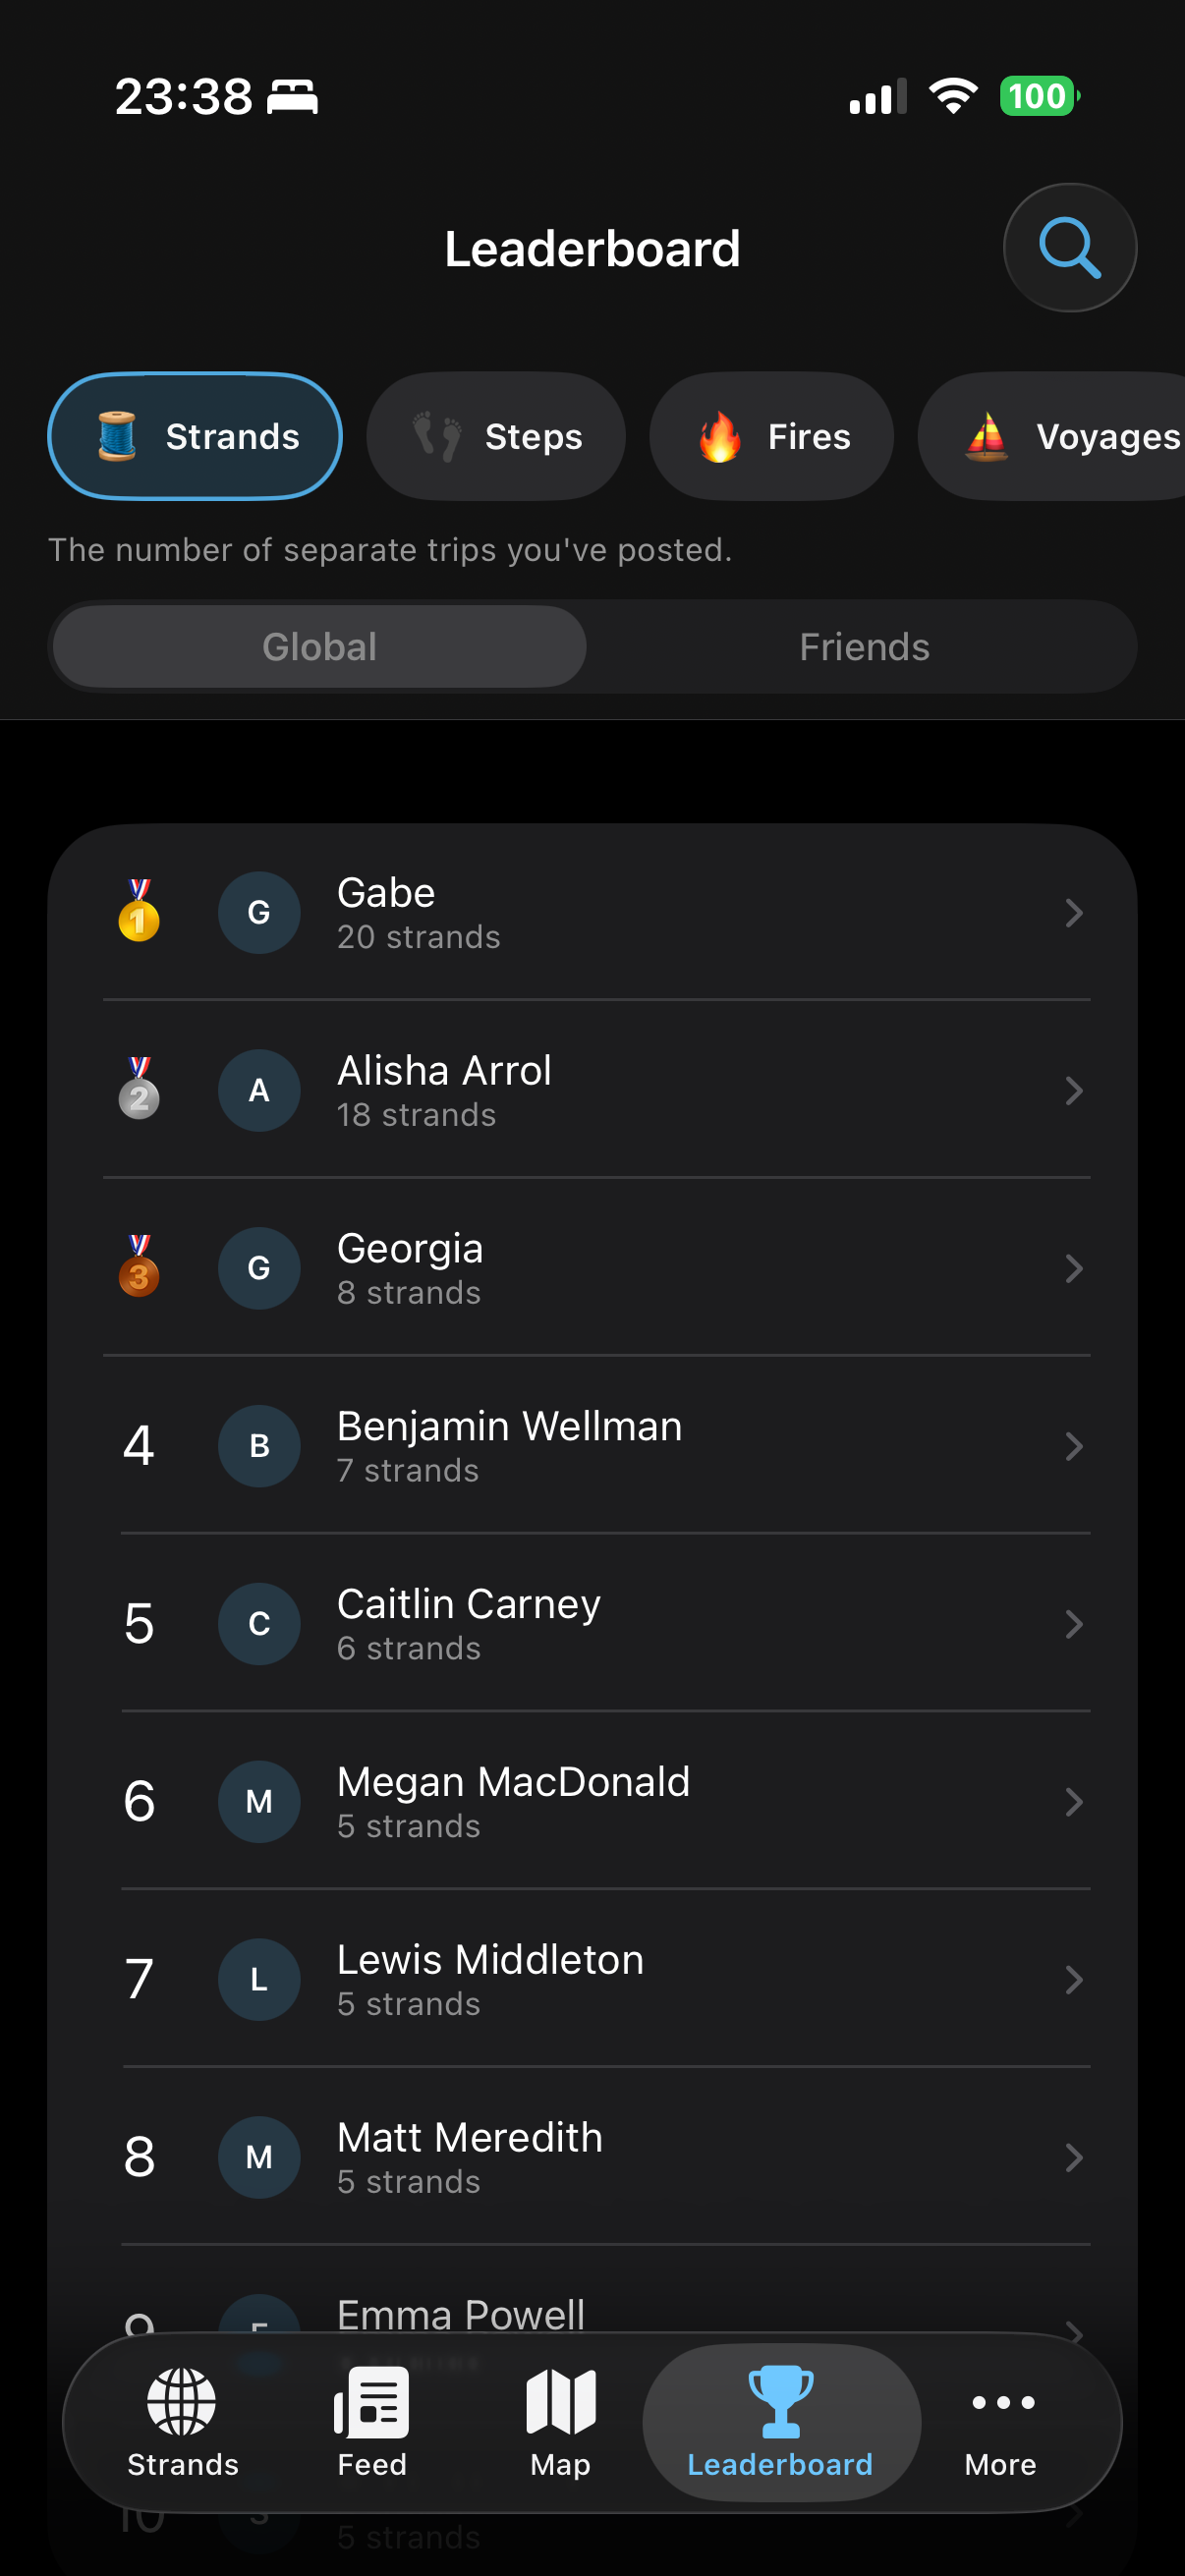
Task: Tap the globe Strands icon in bottom bar
Action: pyautogui.click(x=182, y=2401)
